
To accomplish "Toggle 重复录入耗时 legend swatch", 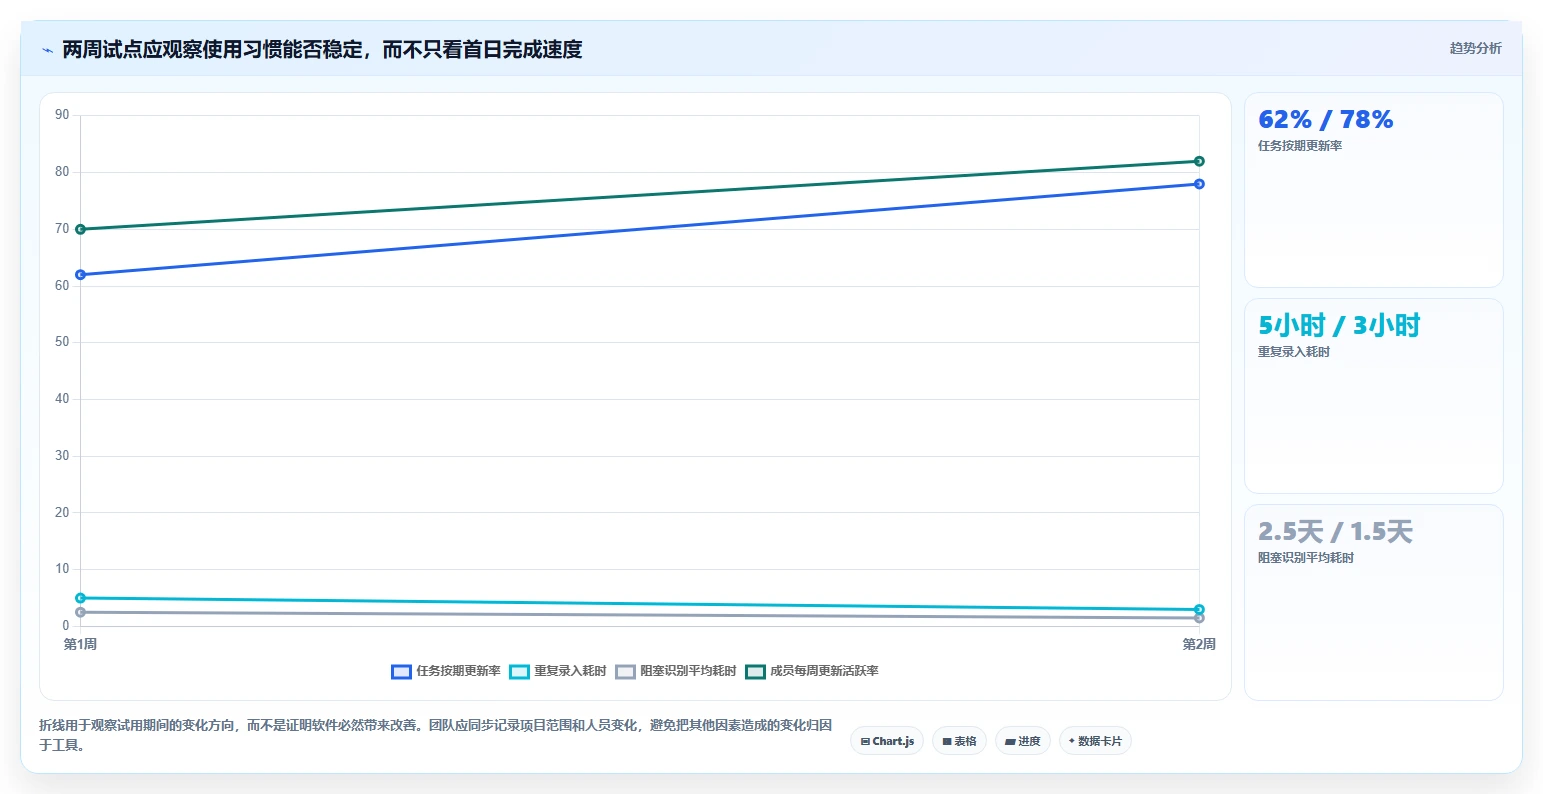I will click(x=519, y=672).
